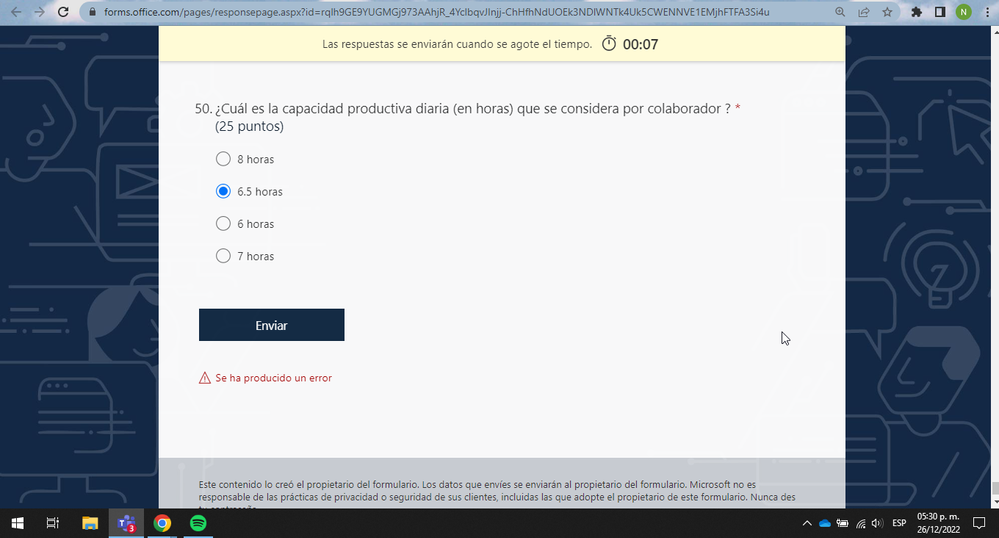Open the Chrome extensions puzzle icon

[x=917, y=12]
